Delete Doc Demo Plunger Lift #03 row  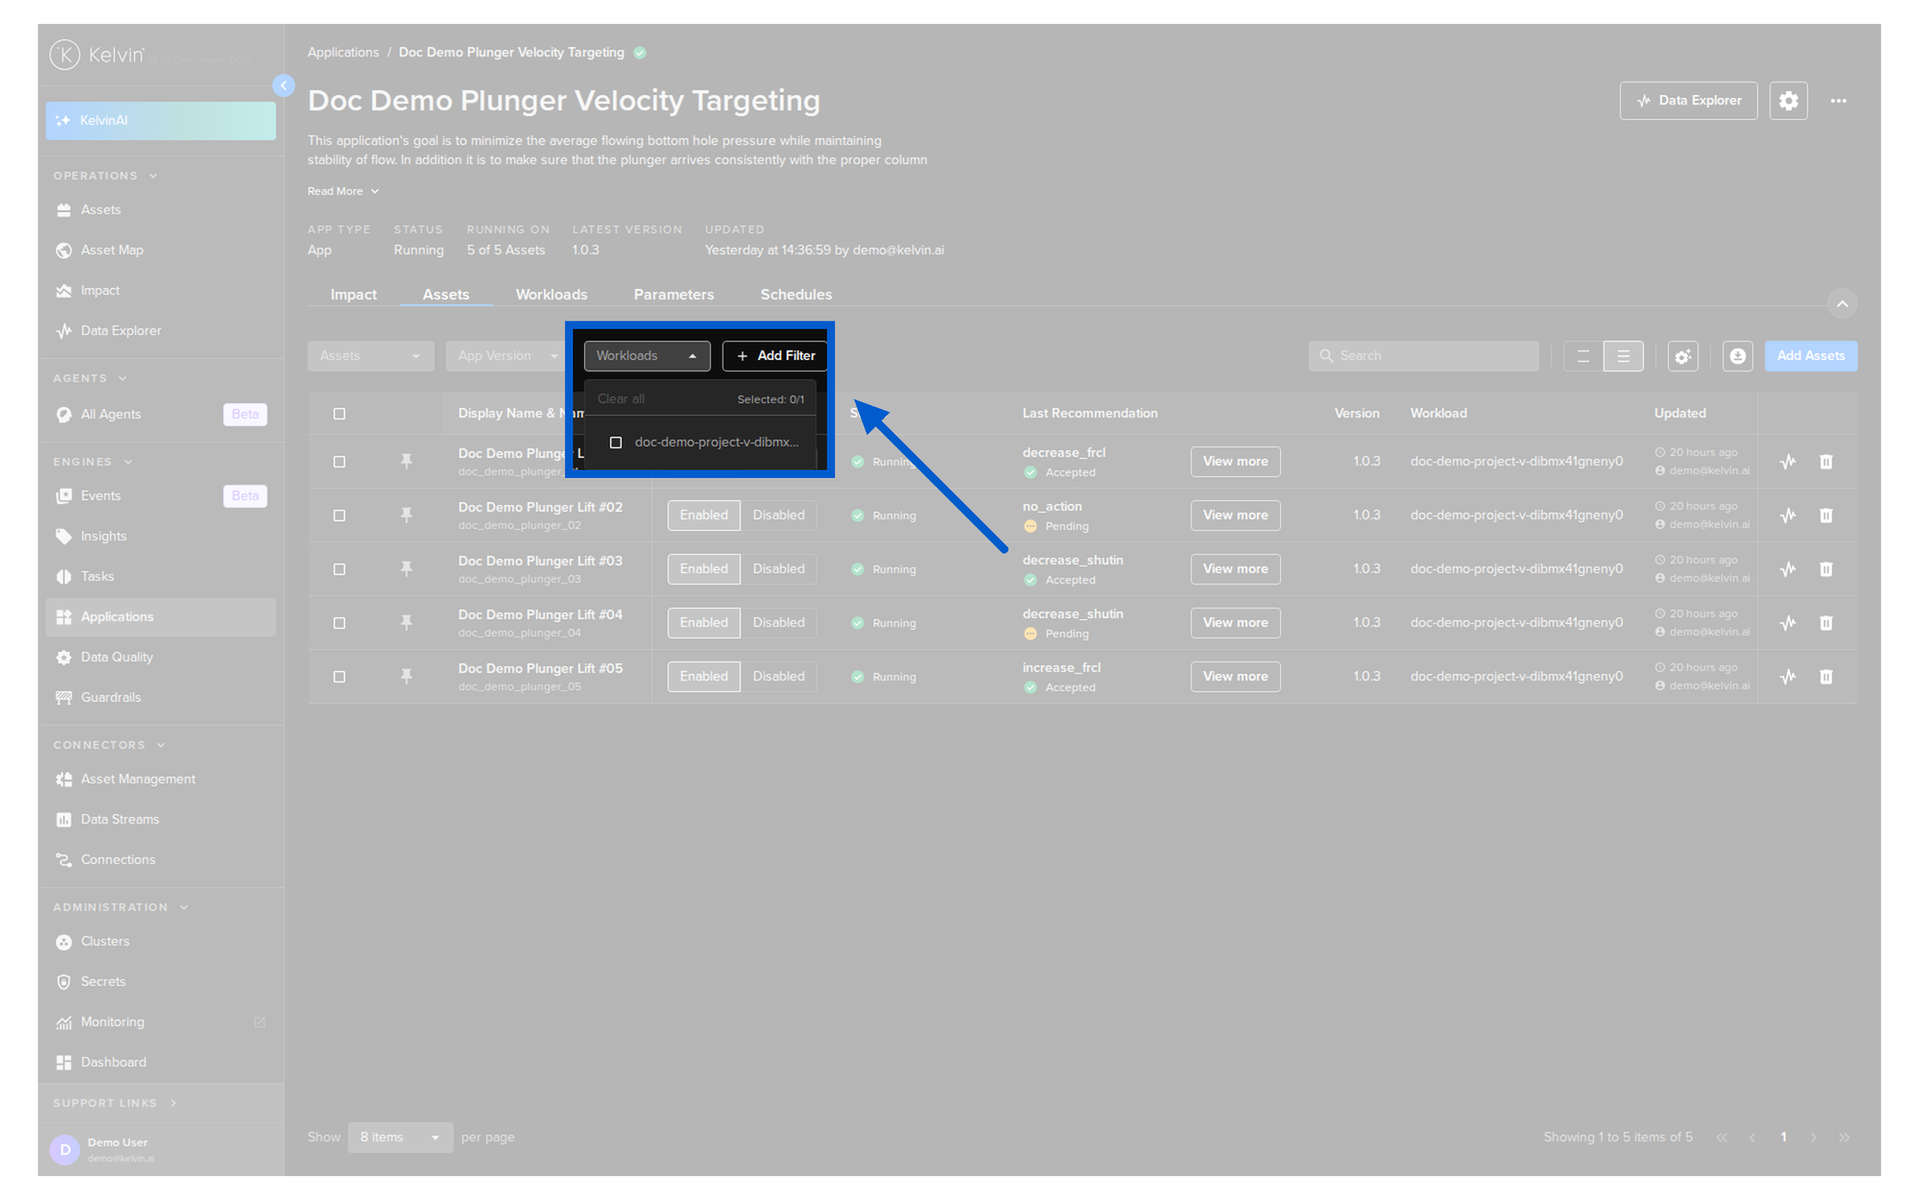tap(1826, 569)
